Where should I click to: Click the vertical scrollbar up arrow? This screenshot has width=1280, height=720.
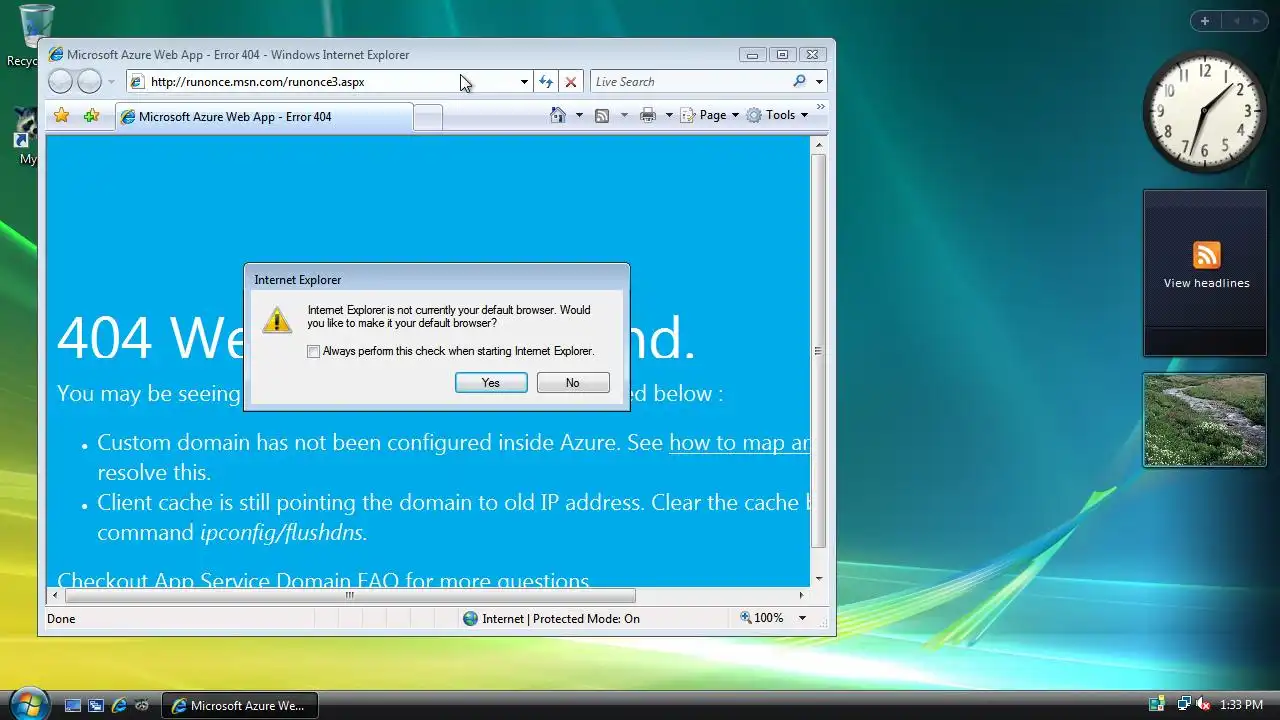point(819,146)
